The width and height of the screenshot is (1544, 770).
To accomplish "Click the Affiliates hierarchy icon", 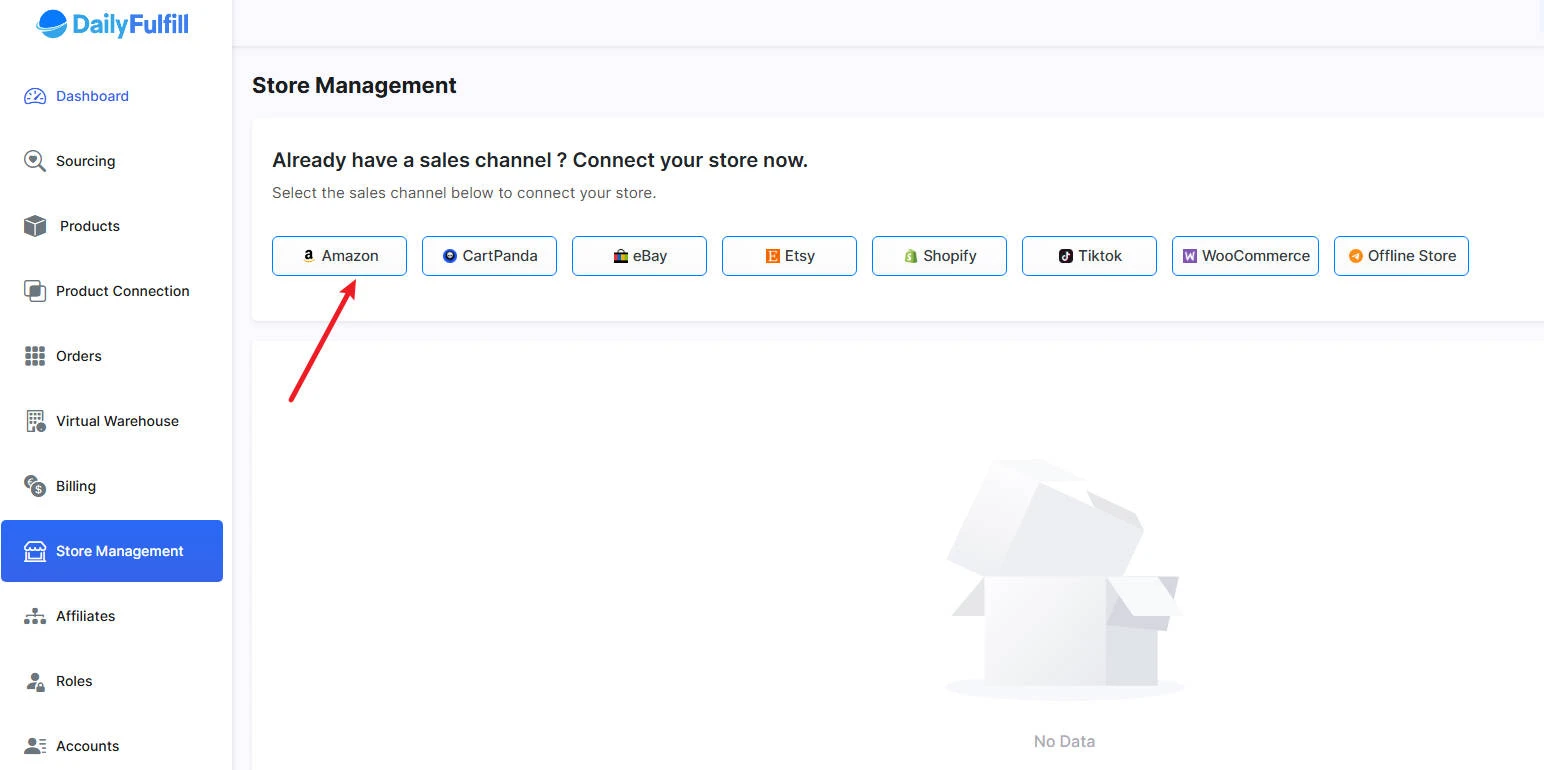I will pyautogui.click(x=35, y=616).
